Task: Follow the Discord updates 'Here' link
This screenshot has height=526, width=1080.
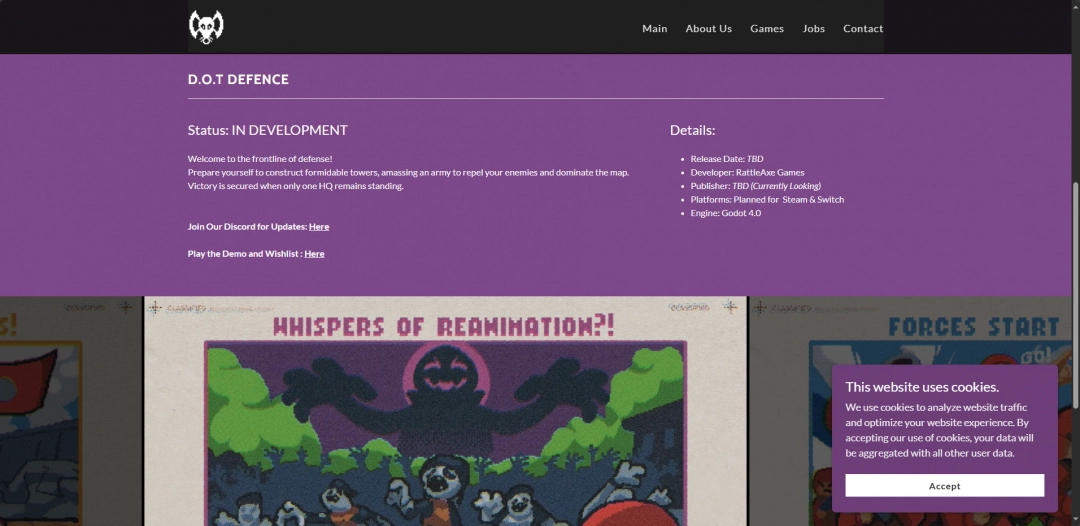Action: [x=319, y=227]
